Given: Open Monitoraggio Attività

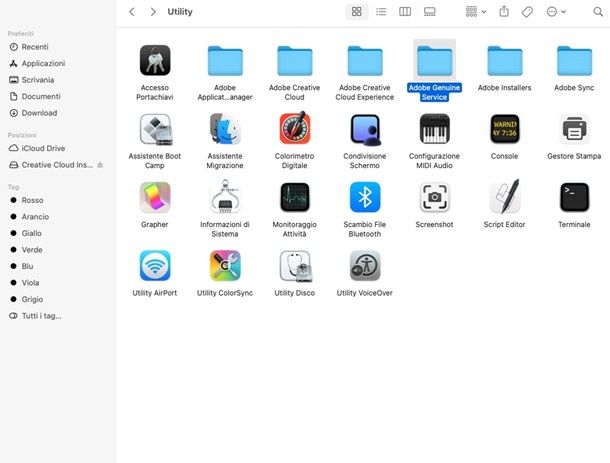Looking at the screenshot, I should tap(294, 197).
